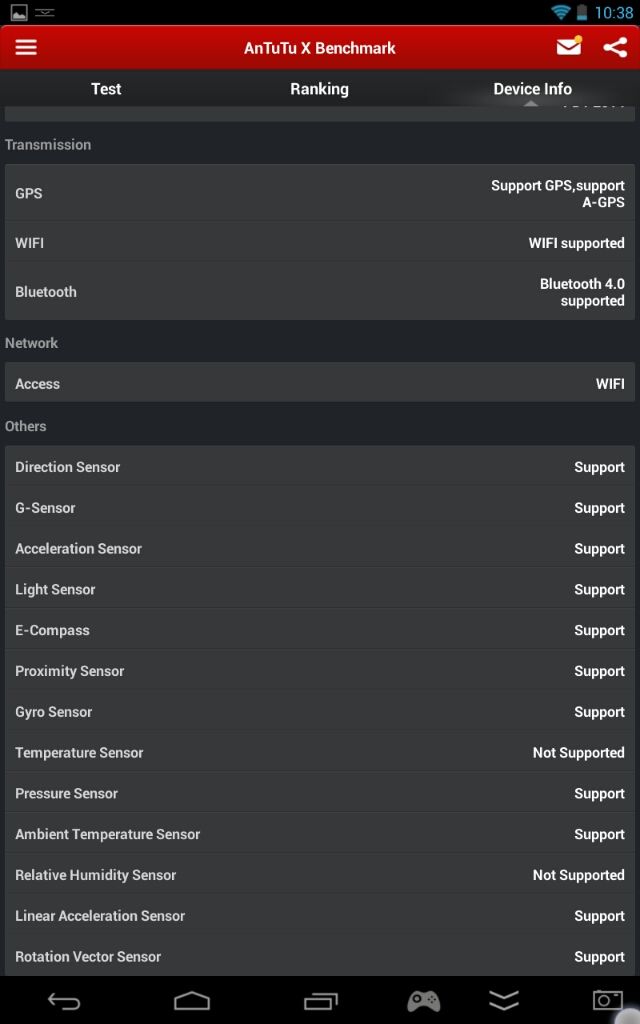
Task: Select the Temperature Sensor row
Action: (320, 753)
